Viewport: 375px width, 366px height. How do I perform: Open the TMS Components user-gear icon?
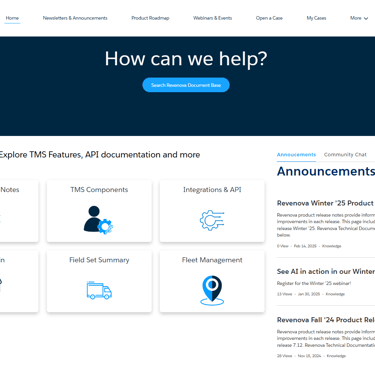coord(98,220)
